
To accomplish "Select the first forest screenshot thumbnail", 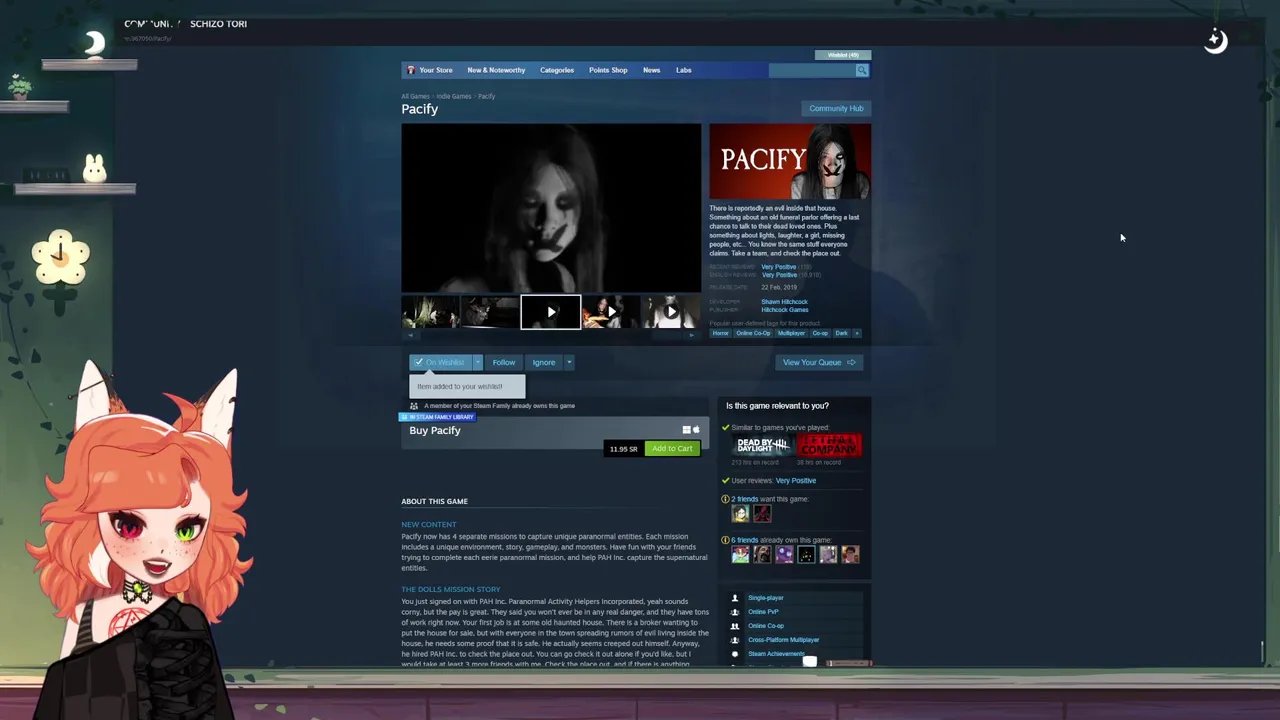I will point(430,312).
